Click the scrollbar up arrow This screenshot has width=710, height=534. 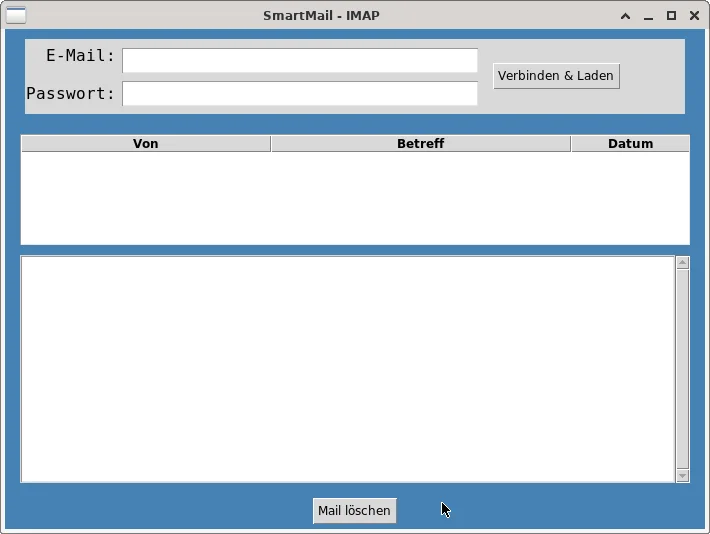click(x=682, y=263)
